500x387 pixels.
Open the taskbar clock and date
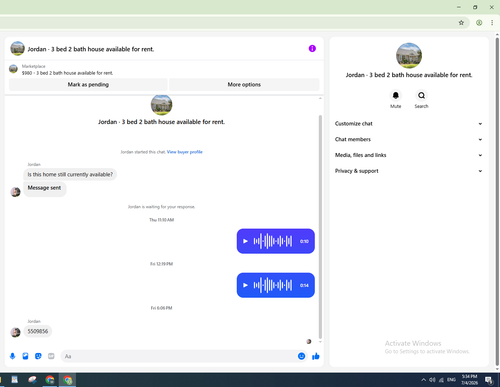click(469, 380)
